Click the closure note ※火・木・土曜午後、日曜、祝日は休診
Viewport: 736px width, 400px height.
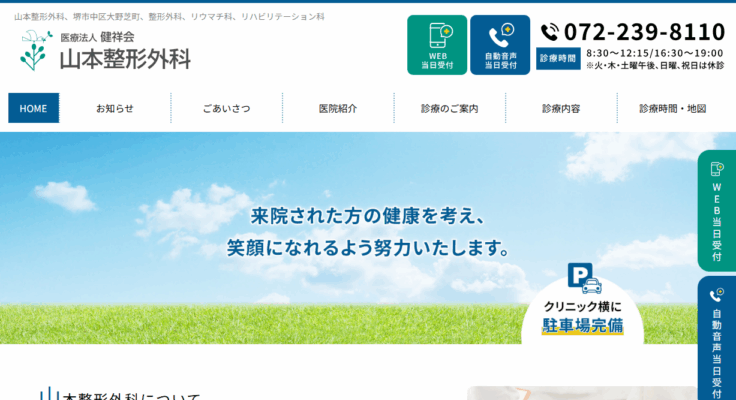(x=655, y=66)
